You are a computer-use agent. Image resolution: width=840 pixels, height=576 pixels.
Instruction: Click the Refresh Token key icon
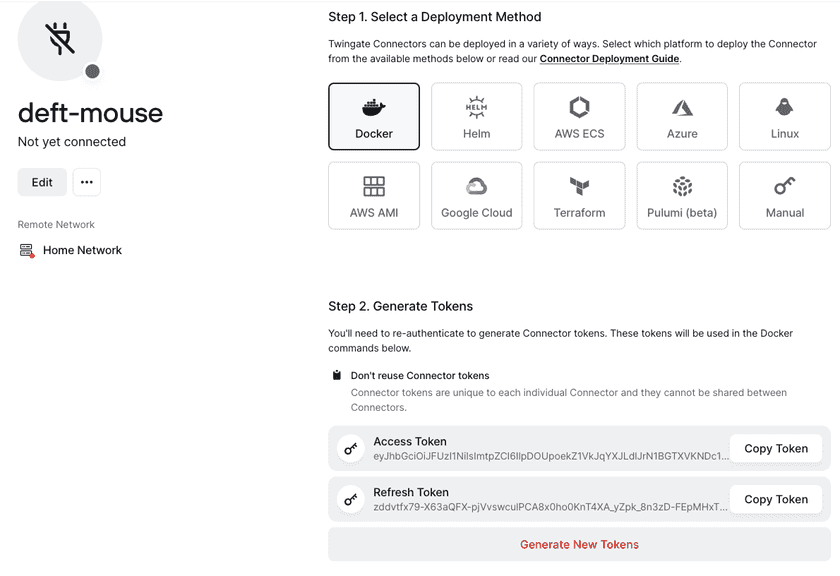tap(351, 499)
